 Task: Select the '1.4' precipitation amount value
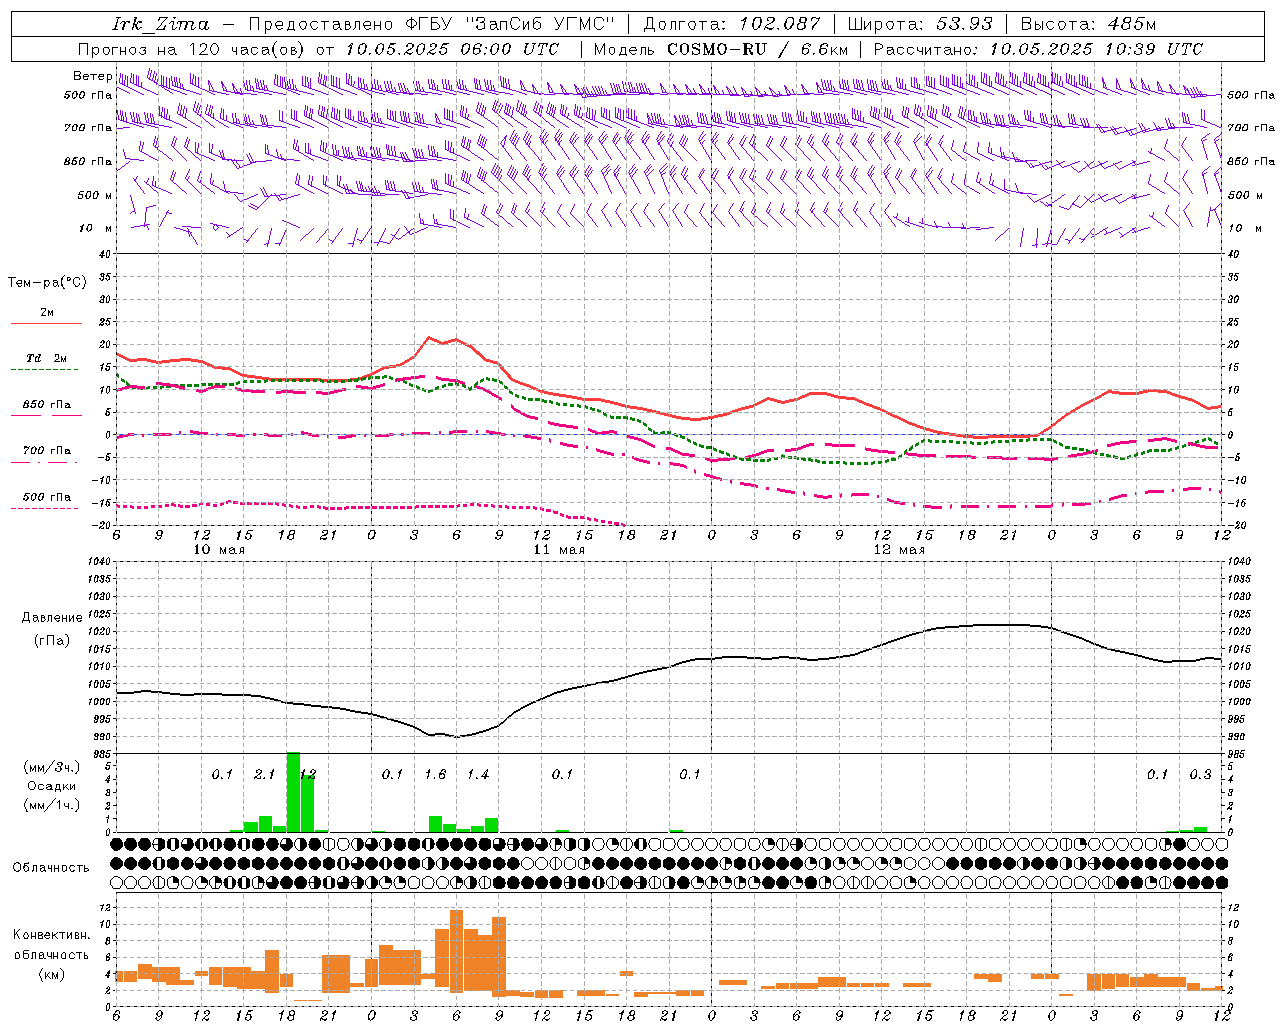point(478,774)
